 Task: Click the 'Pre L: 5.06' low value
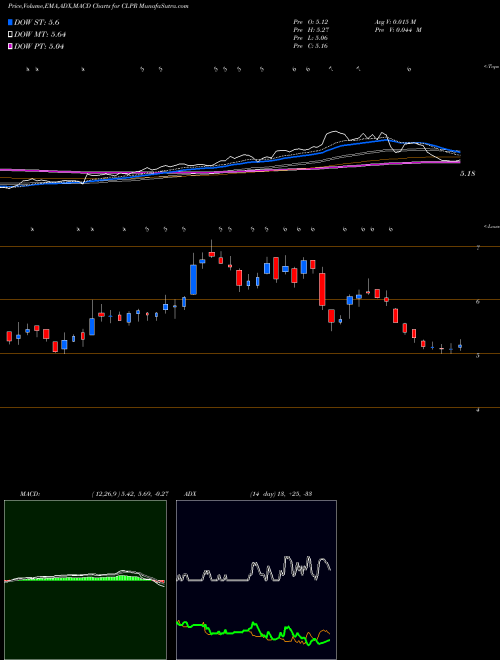[311, 38]
